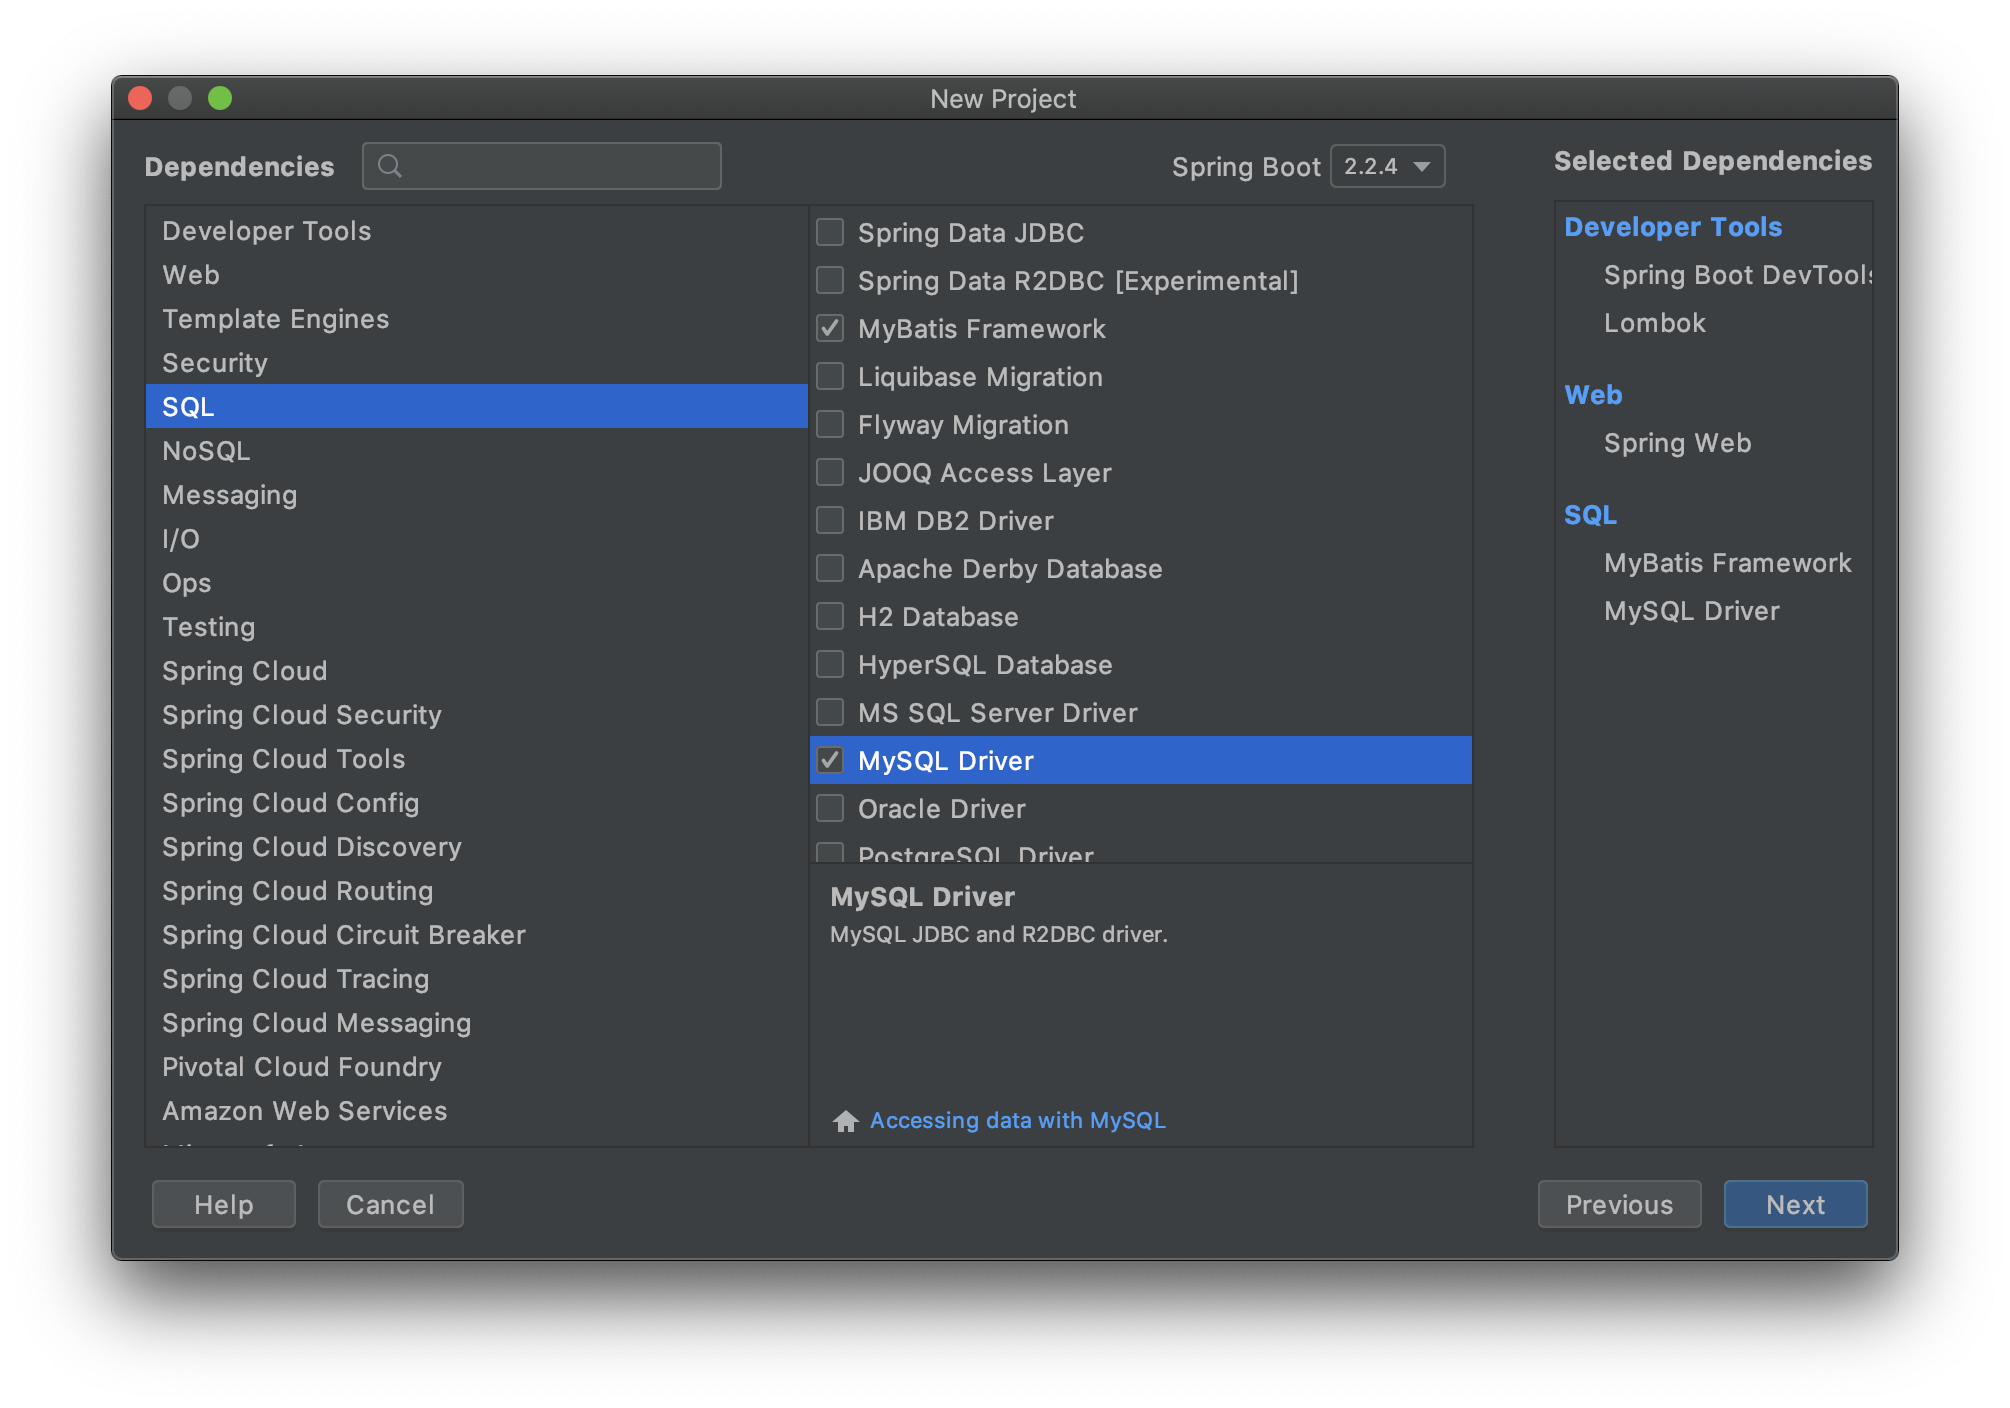Click the home icon beside MySQL guide link
Image resolution: width=2010 pixels, height=1408 pixels.
846,1121
